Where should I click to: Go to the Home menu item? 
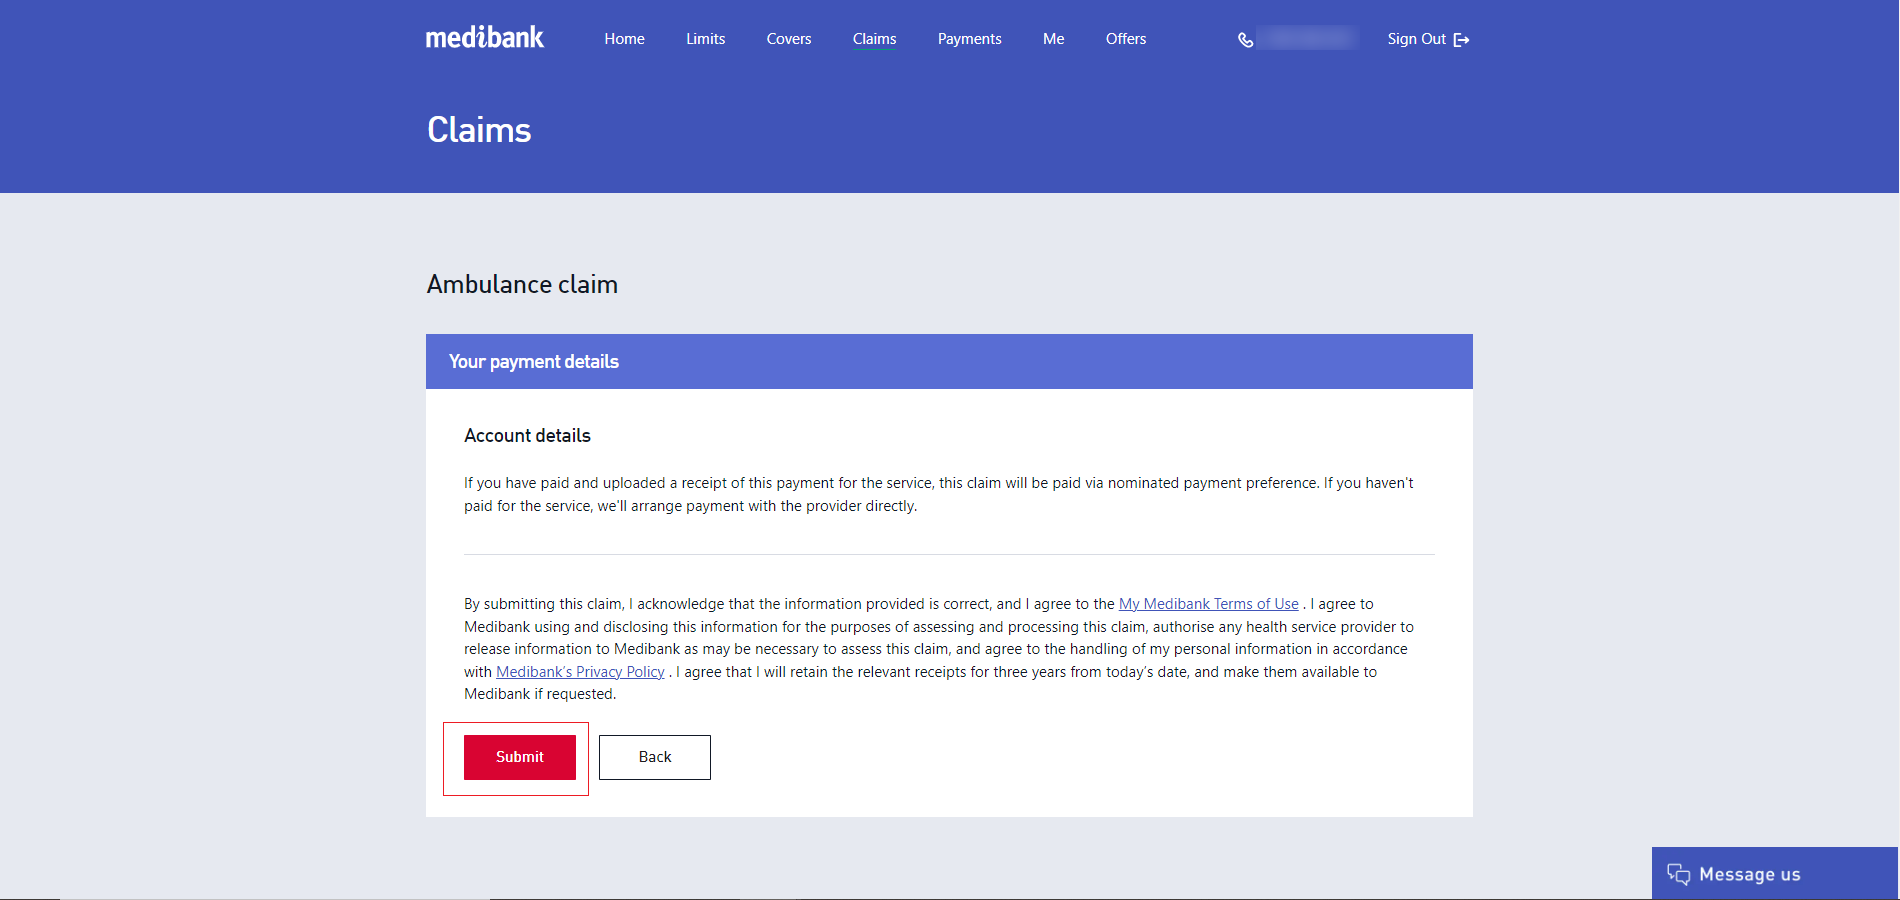click(624, 39)
